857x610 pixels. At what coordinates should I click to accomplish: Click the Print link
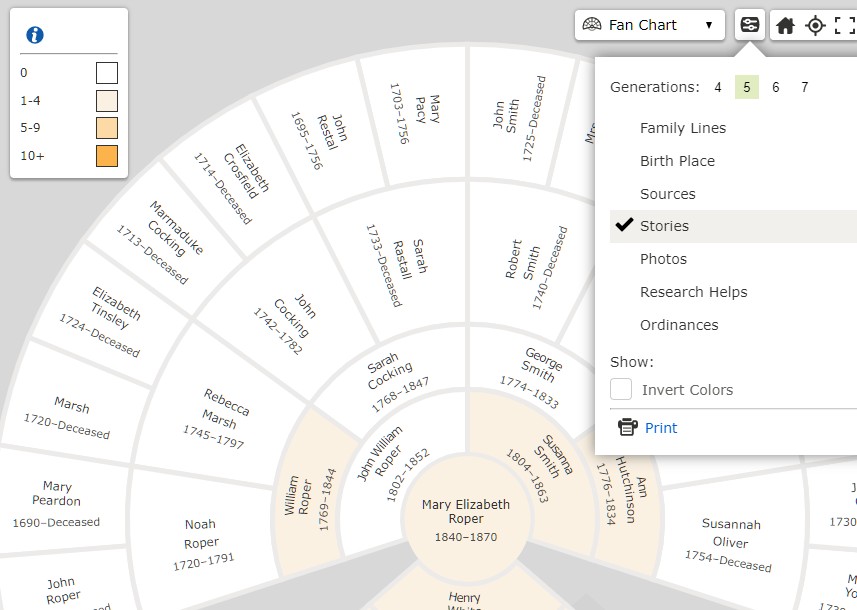(661, 427)
